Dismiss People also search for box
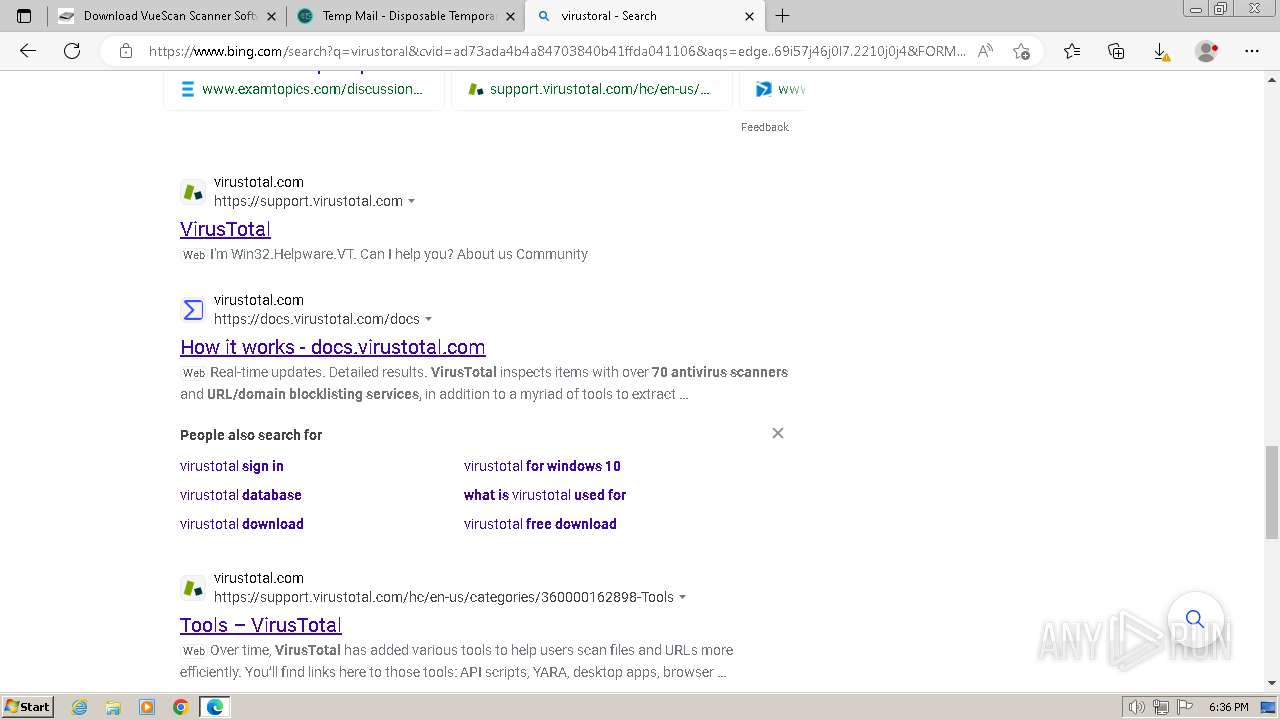The image size is (1280, 720). point(778,433)
